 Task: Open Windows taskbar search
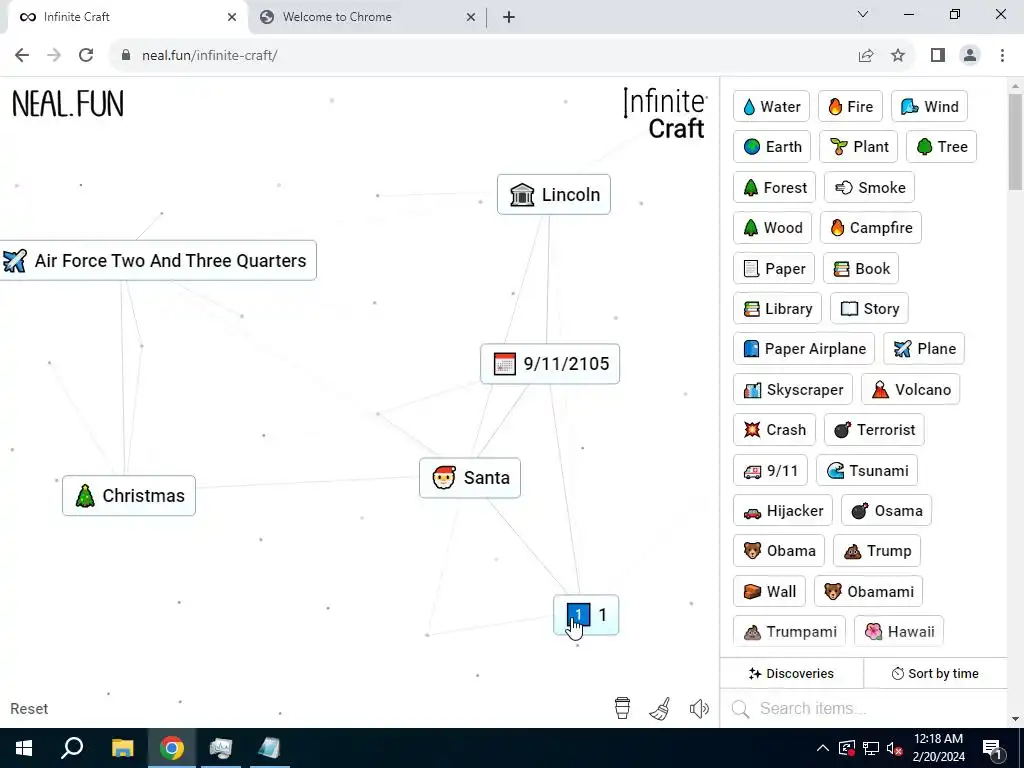pos(72,748)
